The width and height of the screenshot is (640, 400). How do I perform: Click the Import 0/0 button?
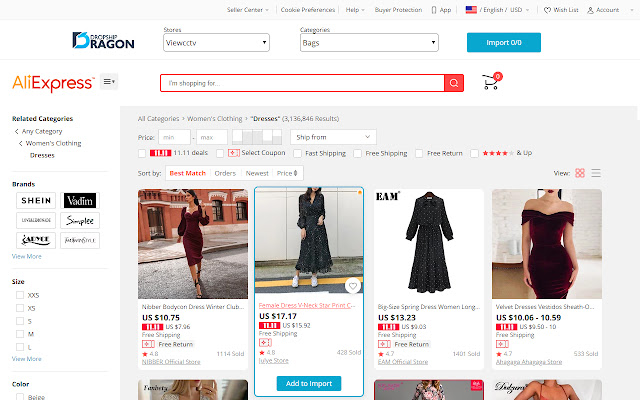pos(504,42)
